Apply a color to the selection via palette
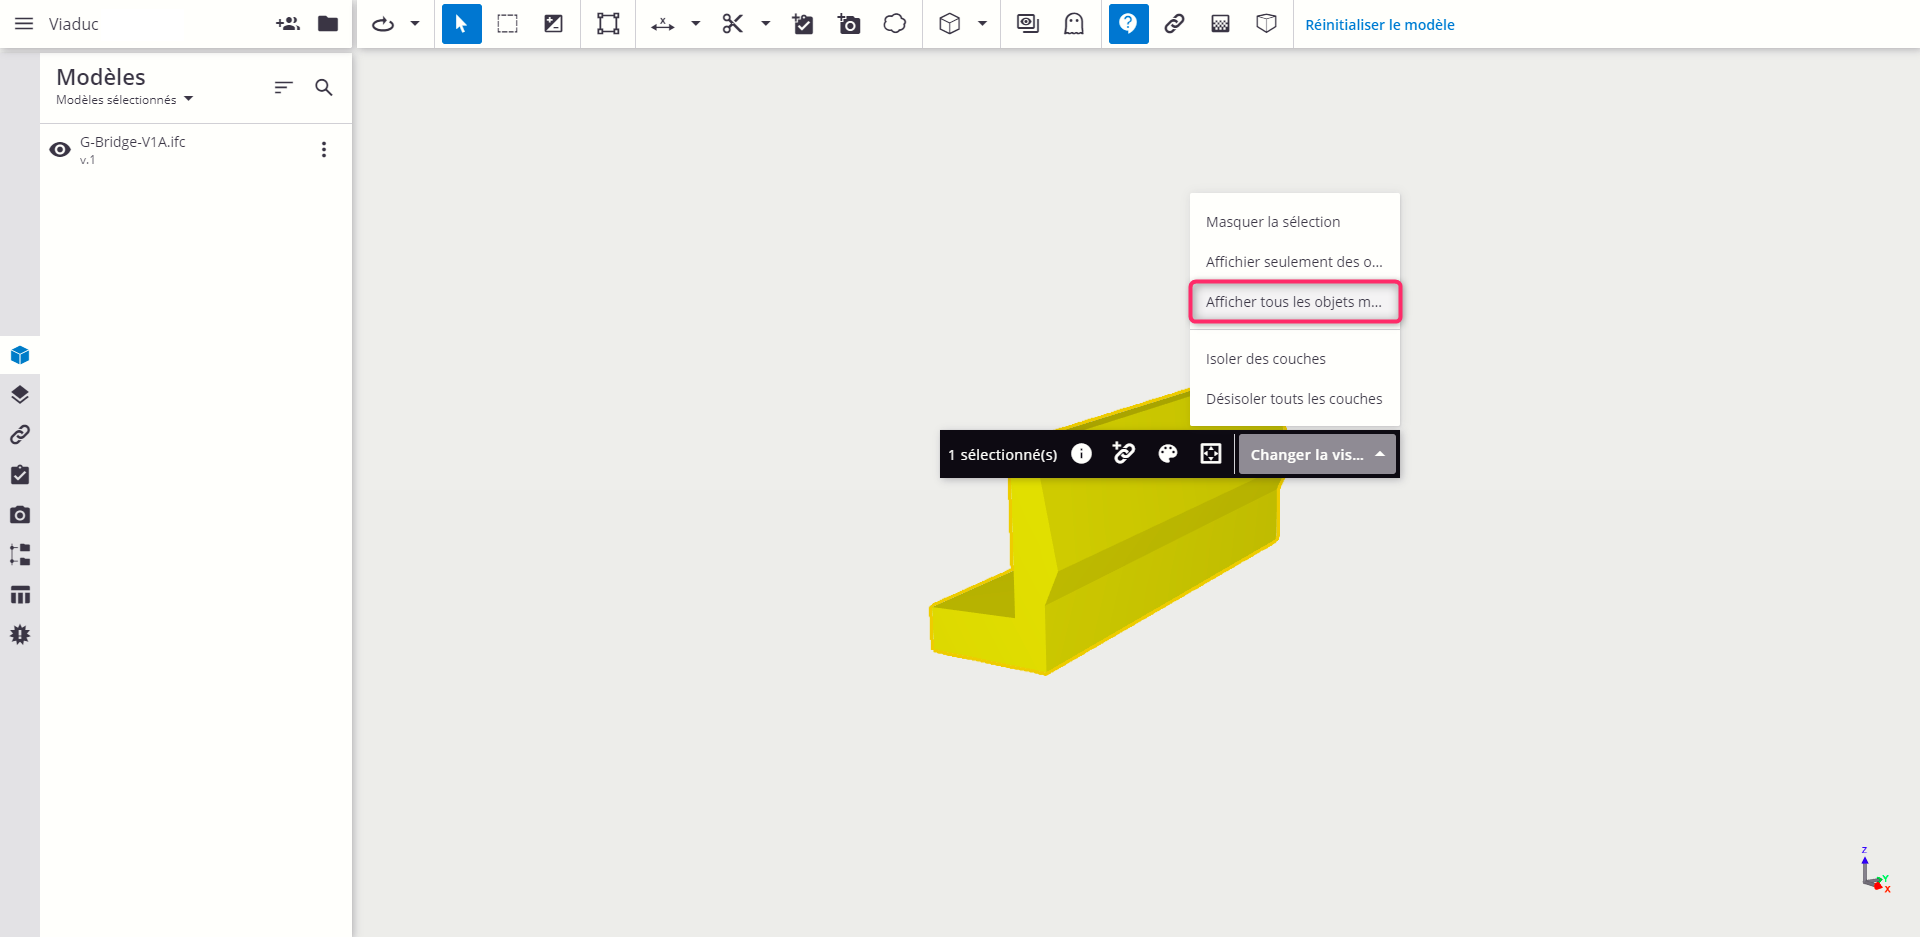 1167,454
